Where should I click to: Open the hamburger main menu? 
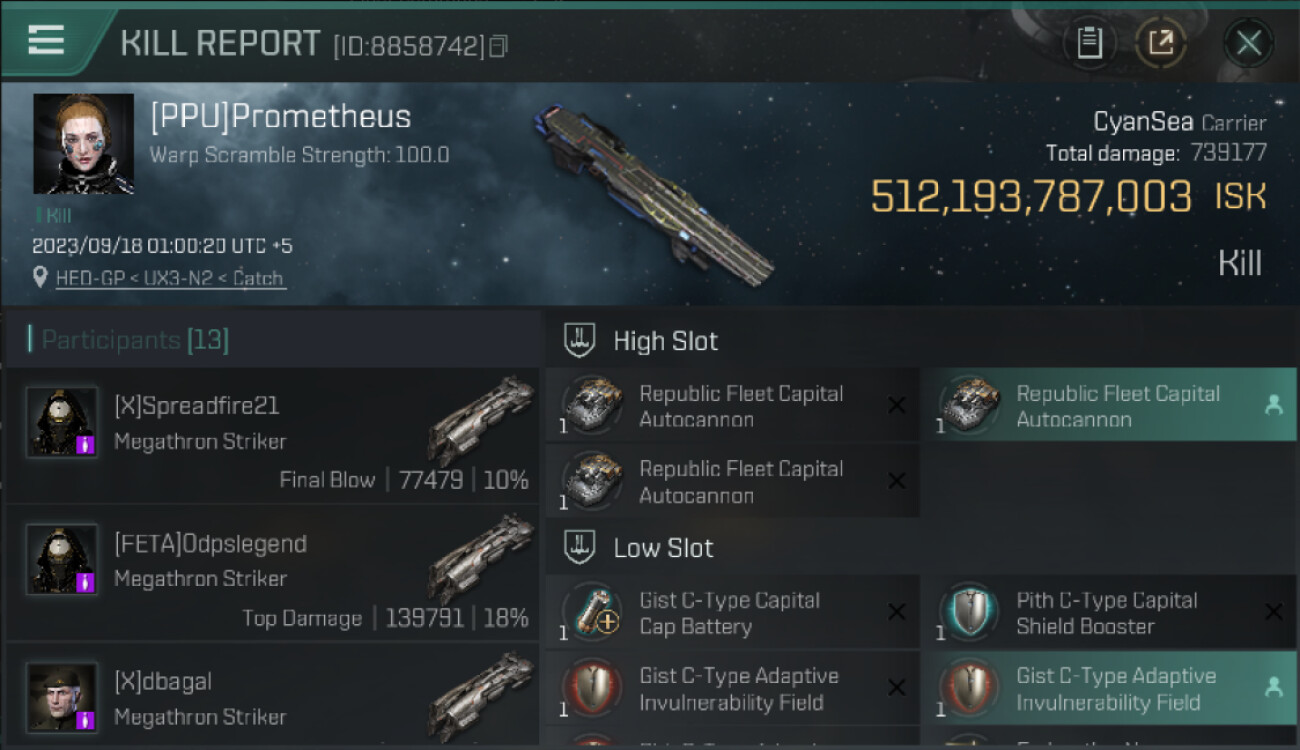(46, 40)
